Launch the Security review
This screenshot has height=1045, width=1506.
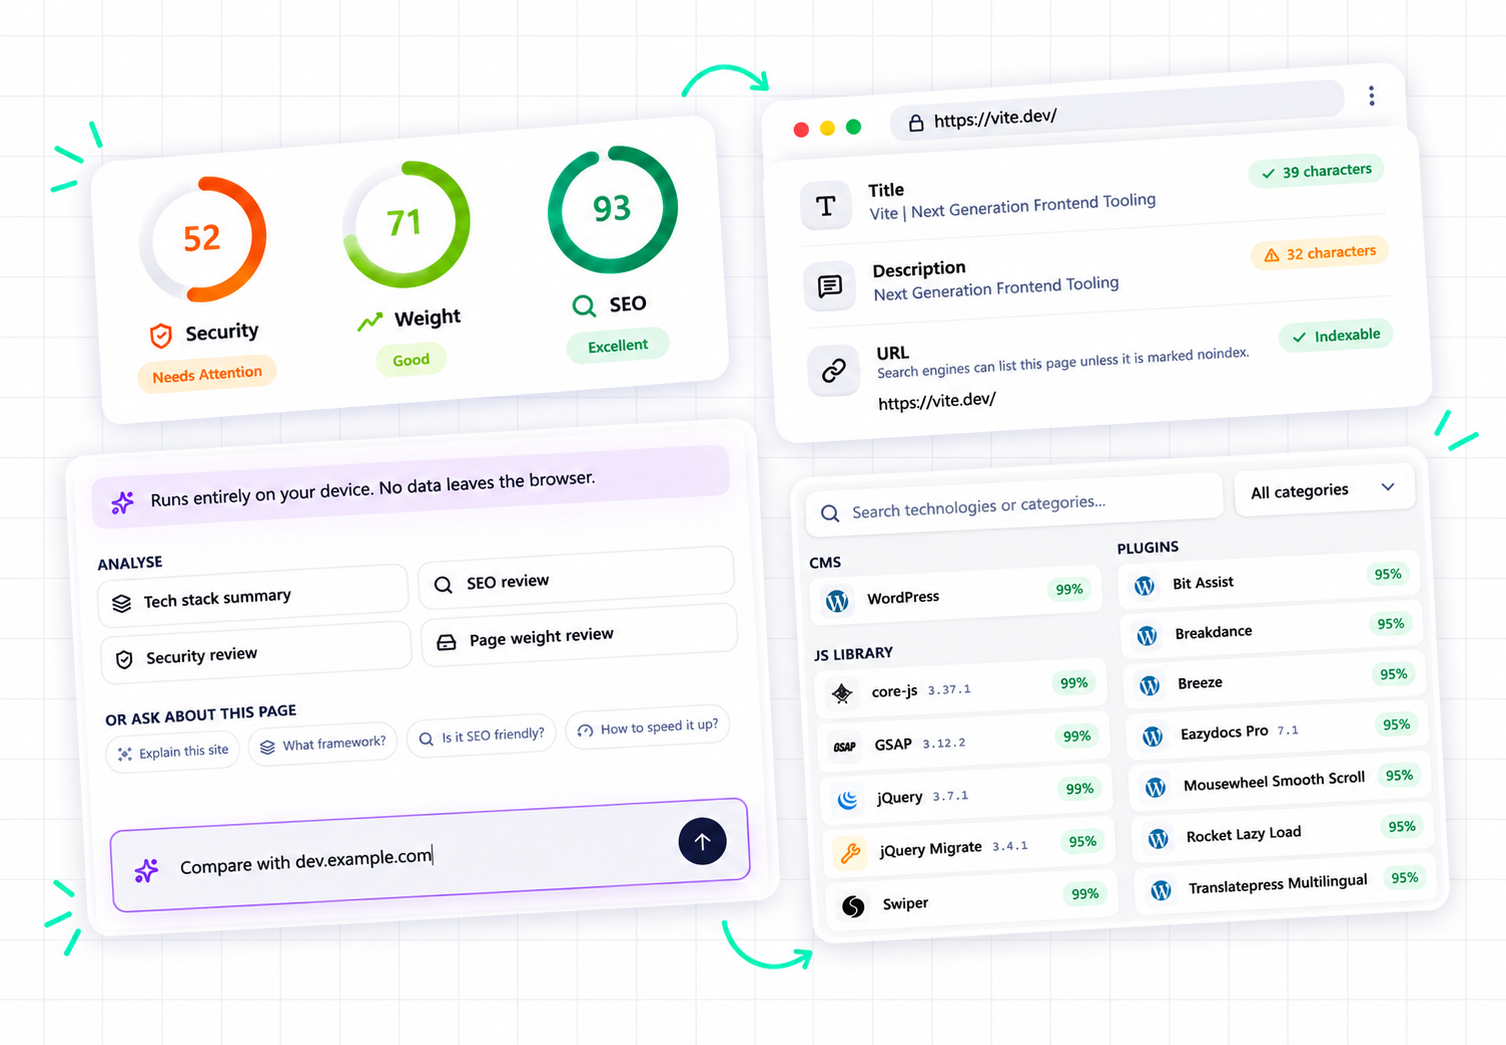click(256, 655)
